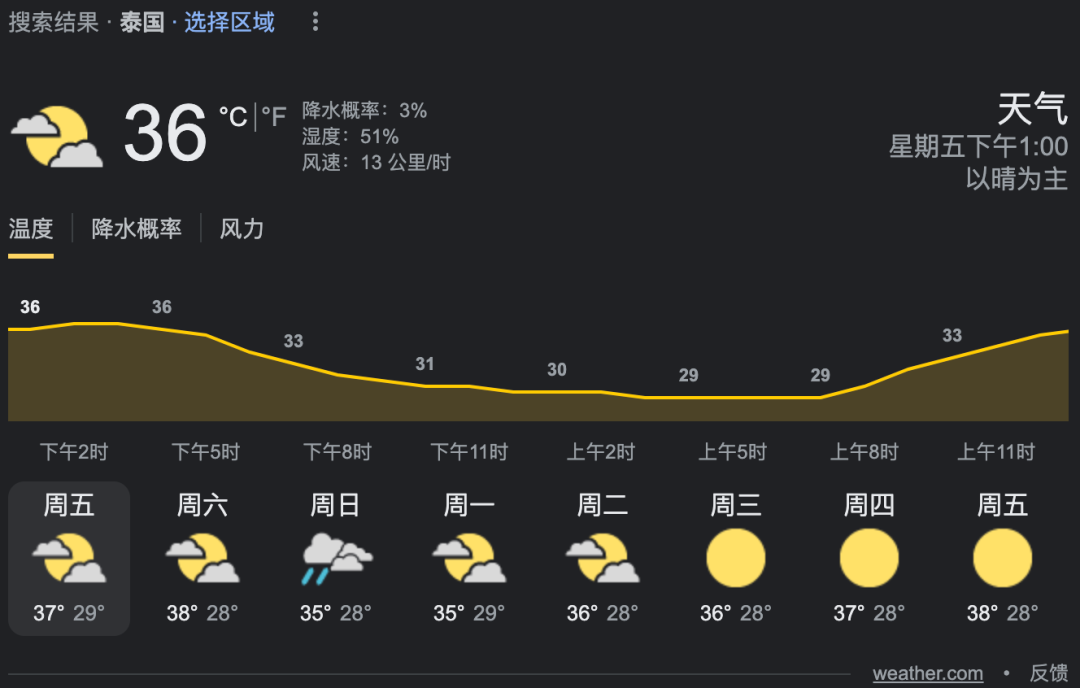
Task: Click the current weather partly cloudy icon
Action: click(57, 136)
